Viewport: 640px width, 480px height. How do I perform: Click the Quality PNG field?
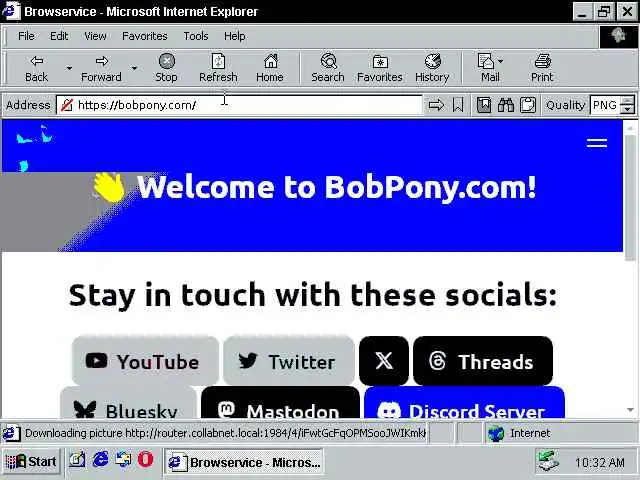pyautogui.click(x=605, y=105)
